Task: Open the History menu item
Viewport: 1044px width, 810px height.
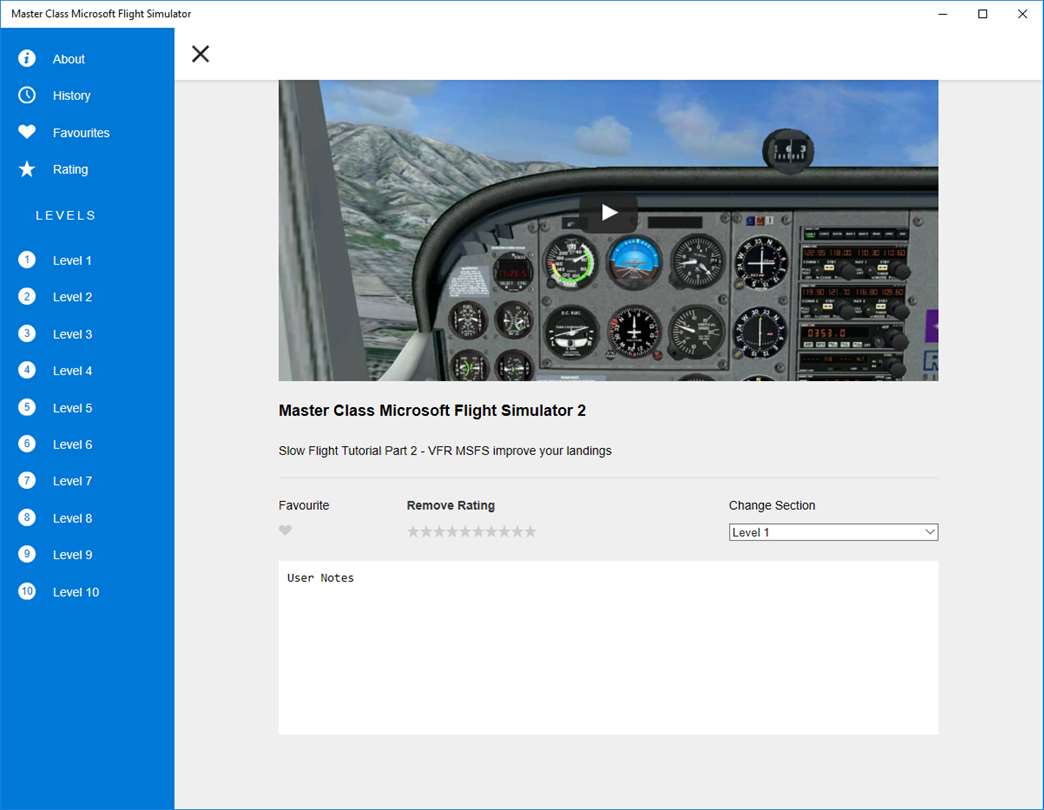Action: tap(71, 95)
